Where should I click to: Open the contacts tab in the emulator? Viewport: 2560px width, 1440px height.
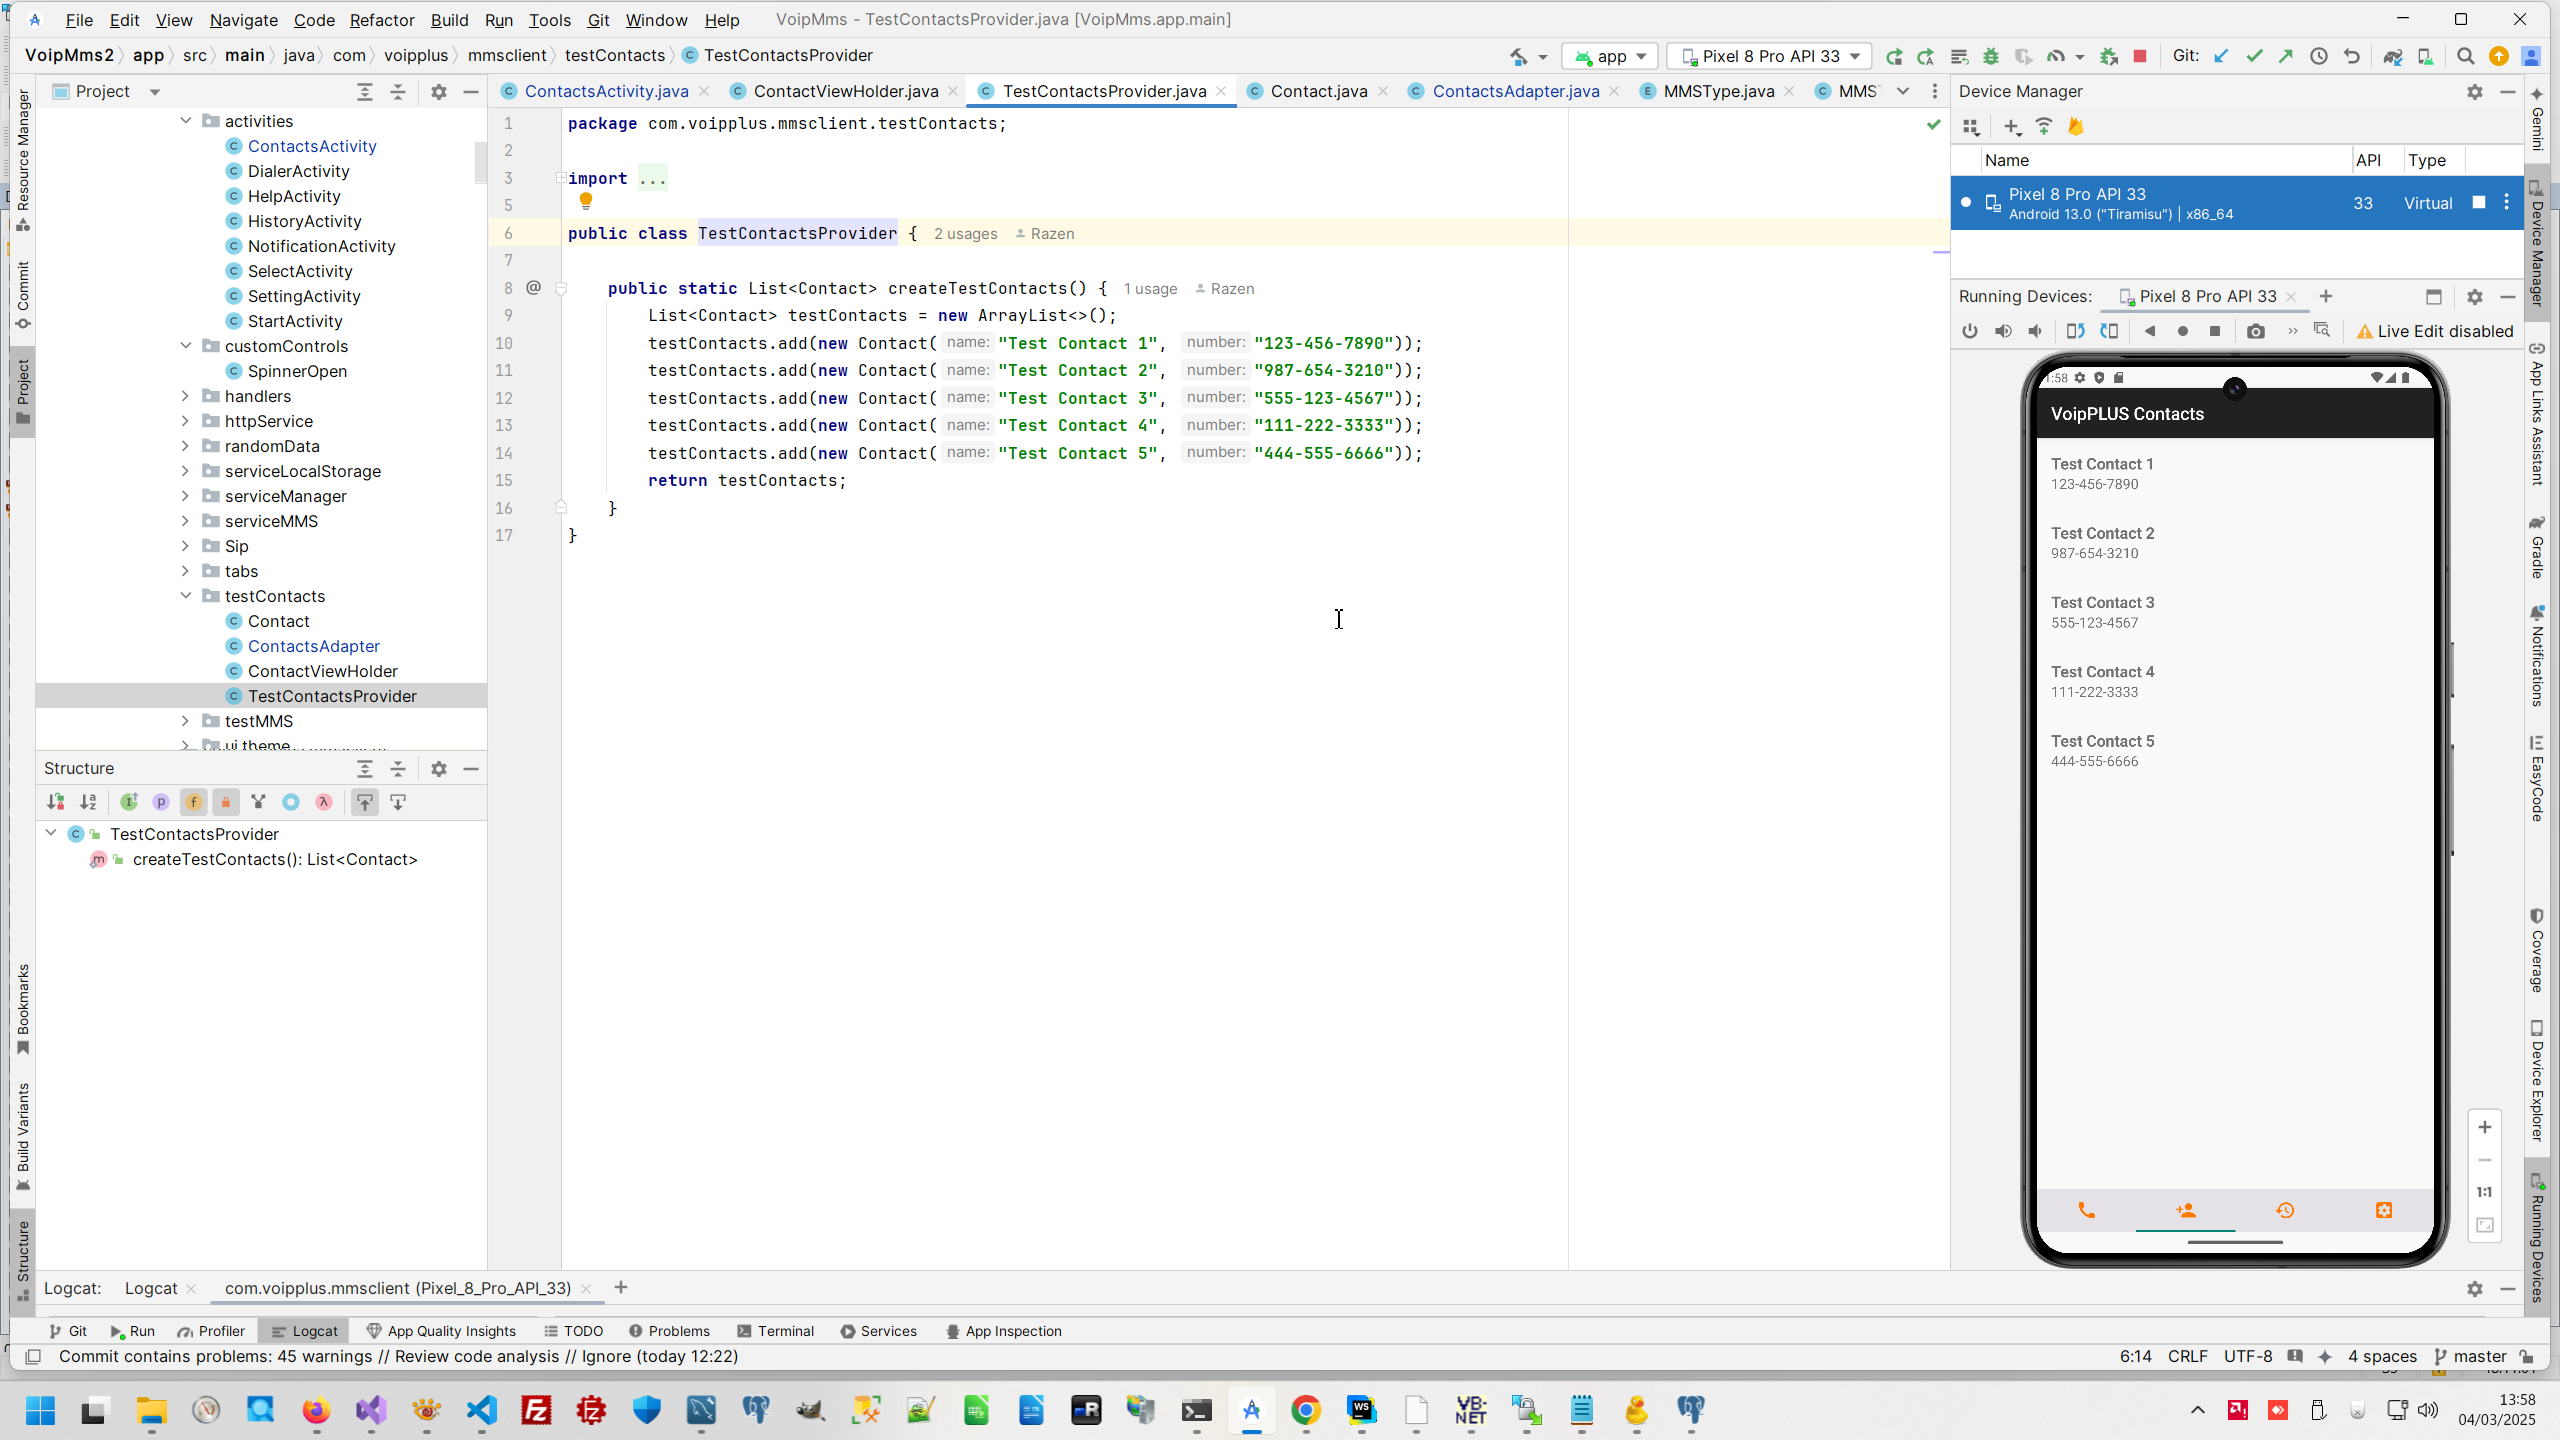click(x=2185, y=1211)
